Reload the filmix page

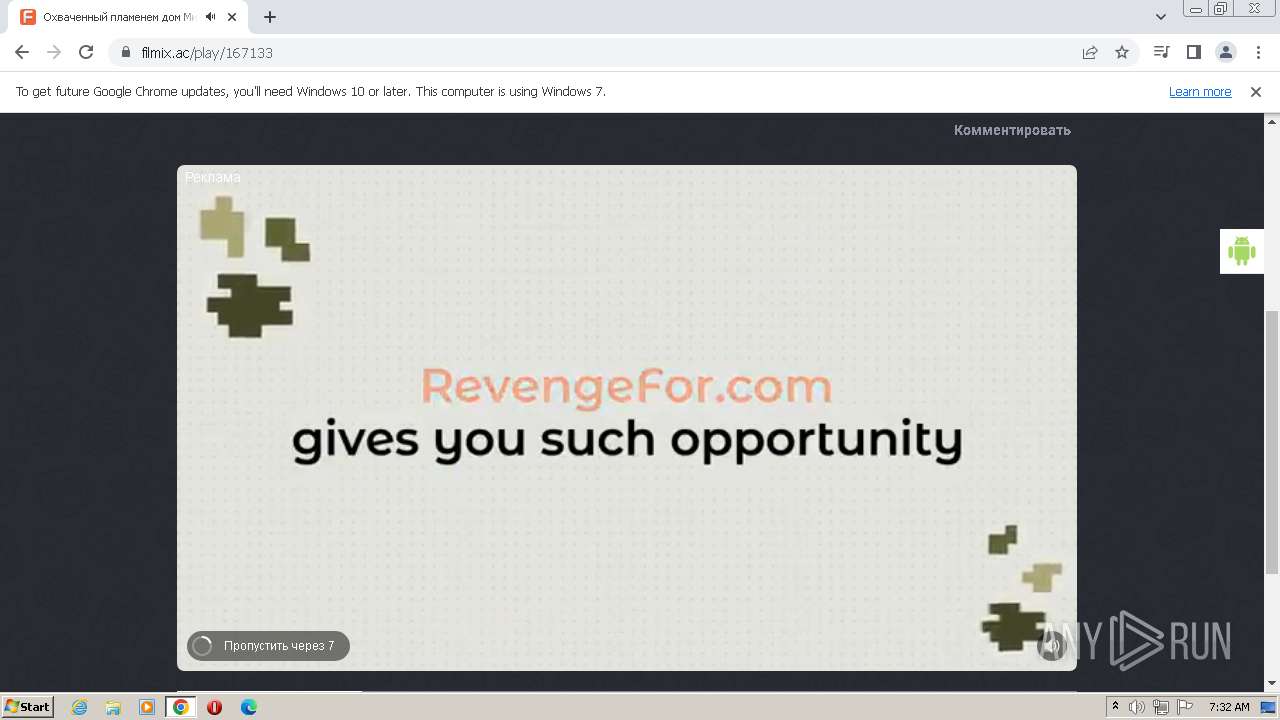86,52
